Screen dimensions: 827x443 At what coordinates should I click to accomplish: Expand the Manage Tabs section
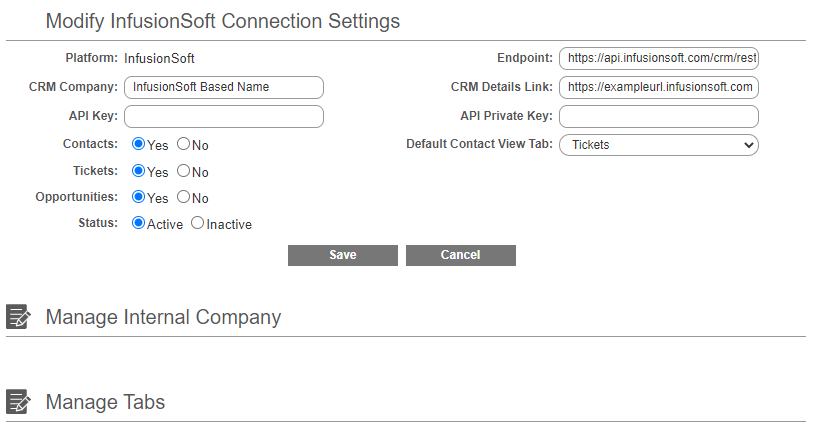pyautogui.click(x=105, y=402)
